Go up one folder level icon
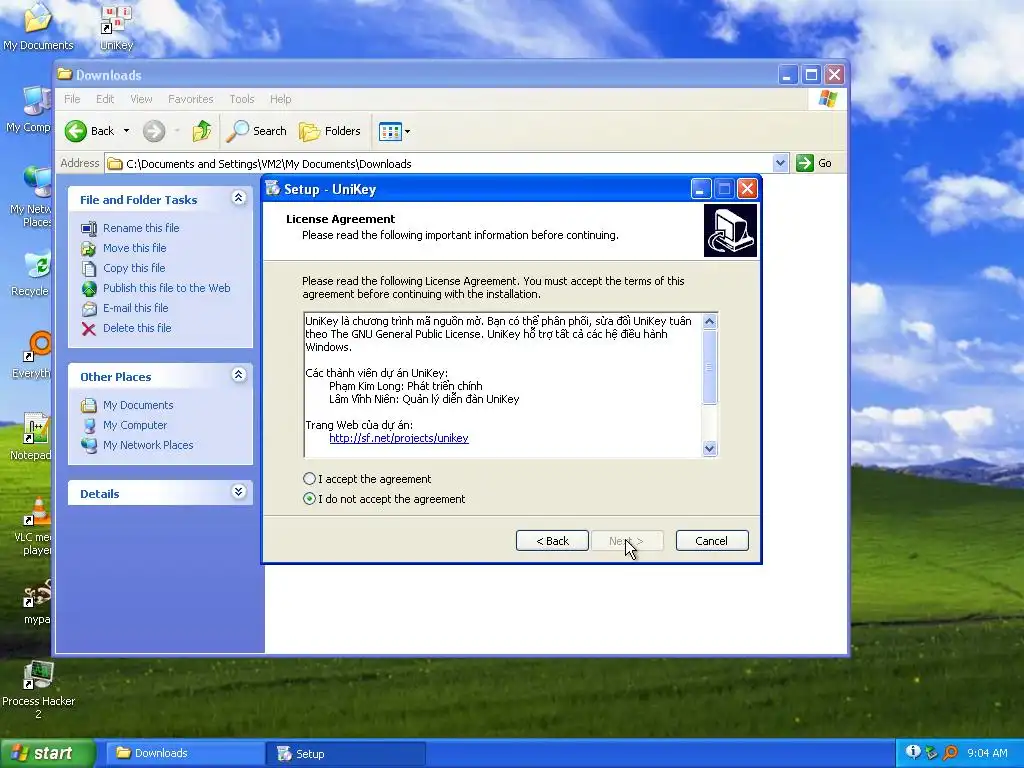The image size is (1024, 768). coord(202,131)
